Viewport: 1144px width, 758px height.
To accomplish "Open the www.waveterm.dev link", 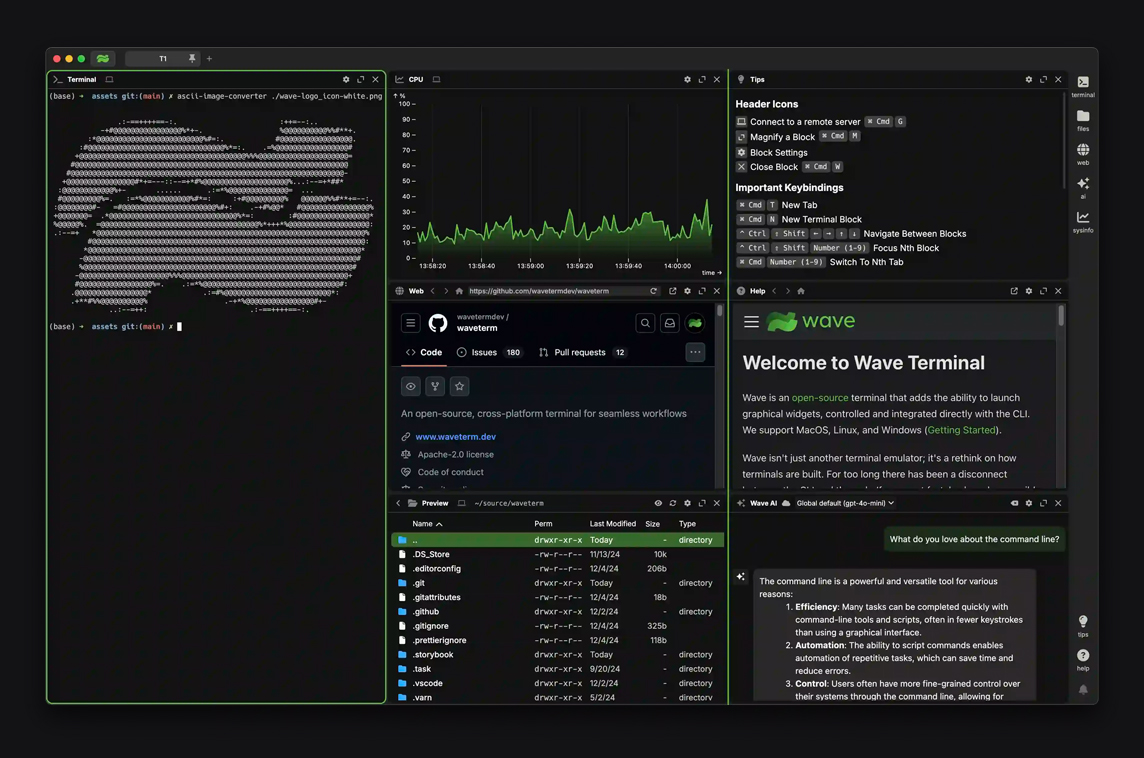I will (455, 437).
